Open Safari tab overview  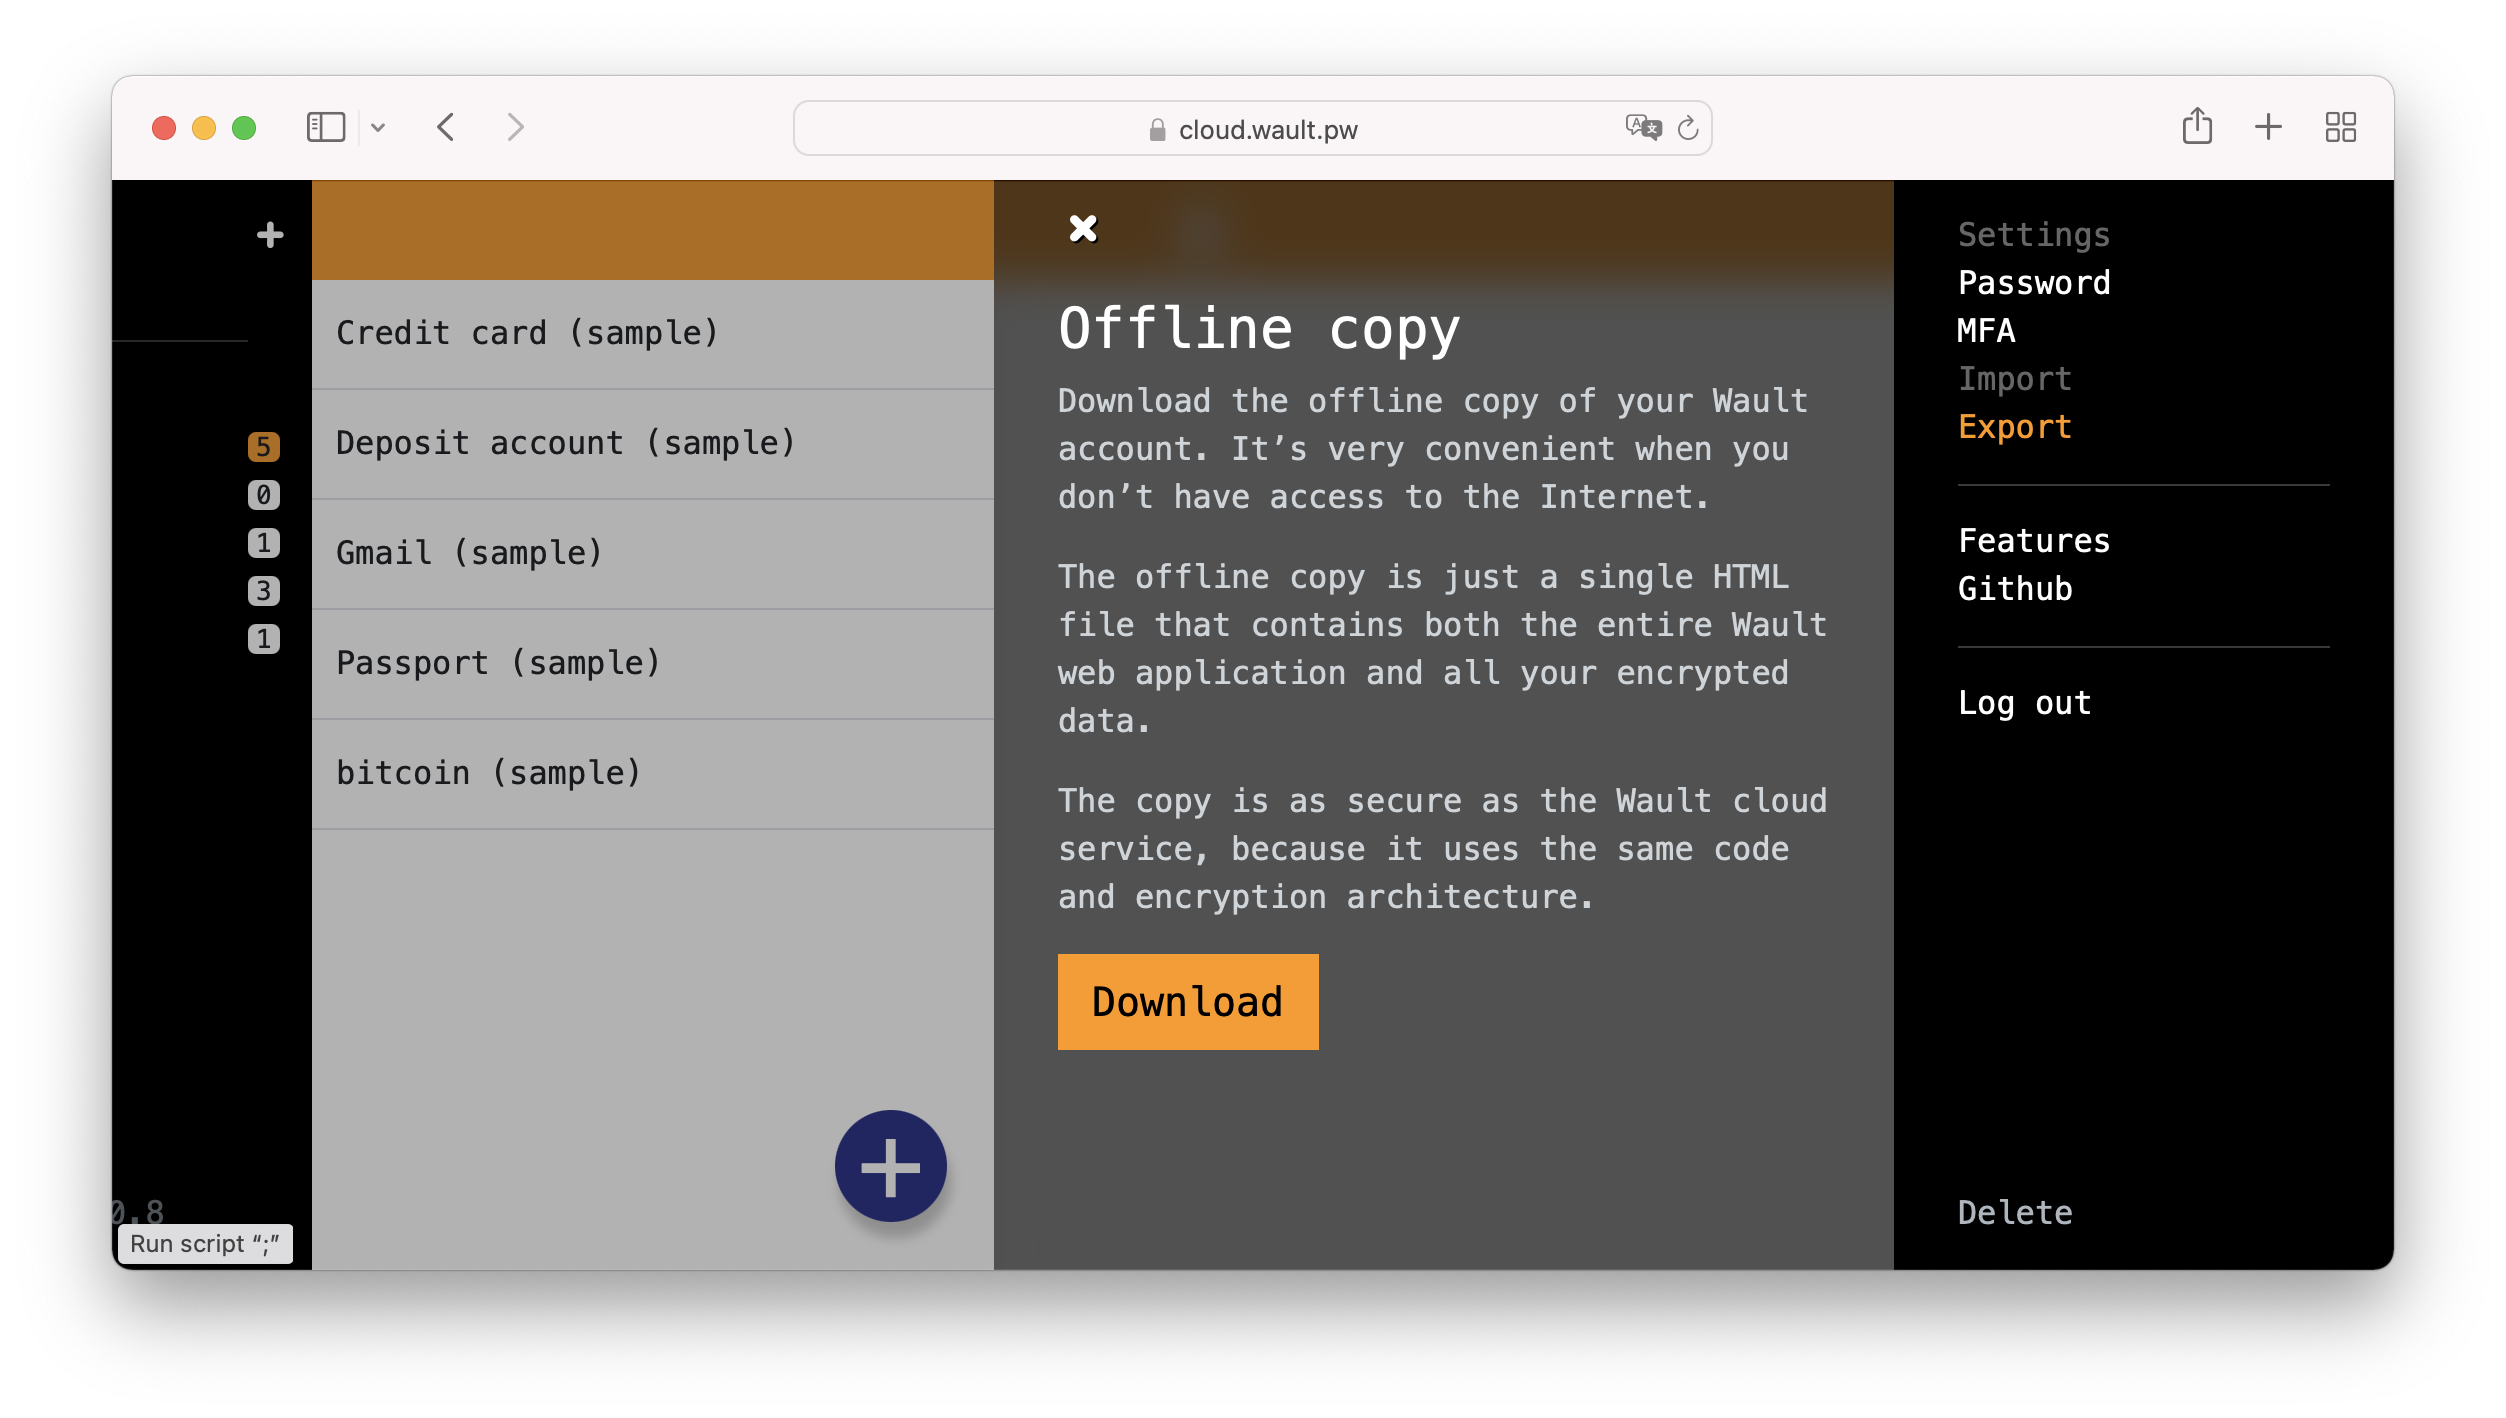2341,127
